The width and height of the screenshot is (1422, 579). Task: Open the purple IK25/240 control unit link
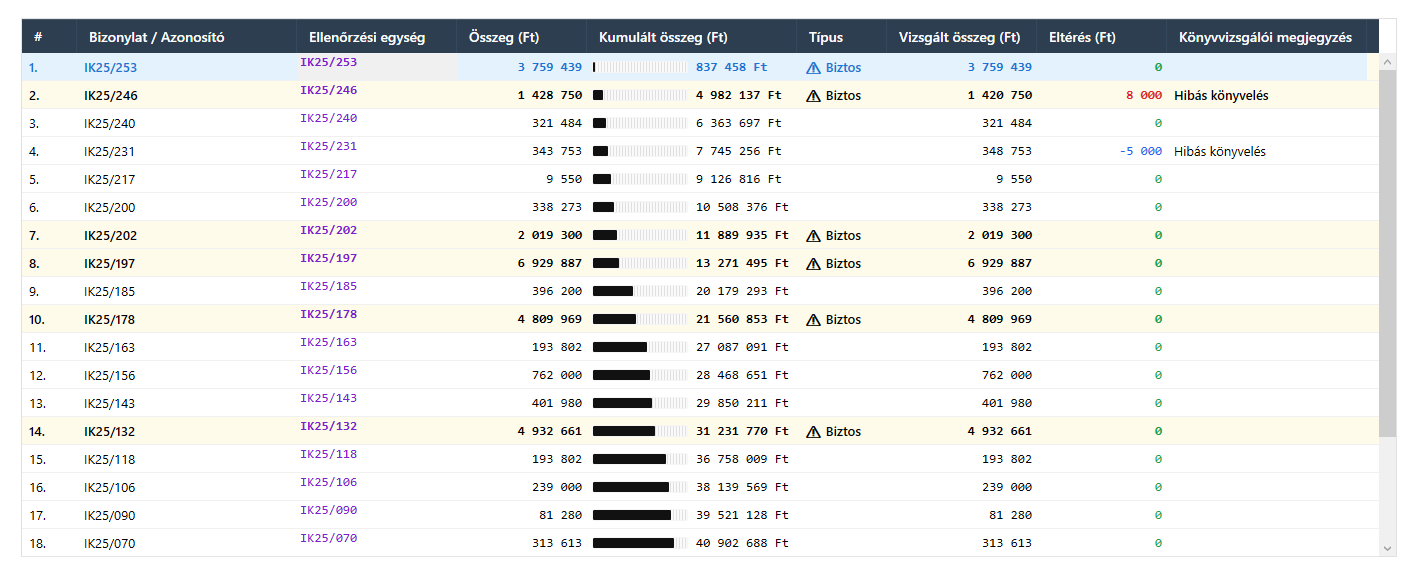tap(328, 119)
